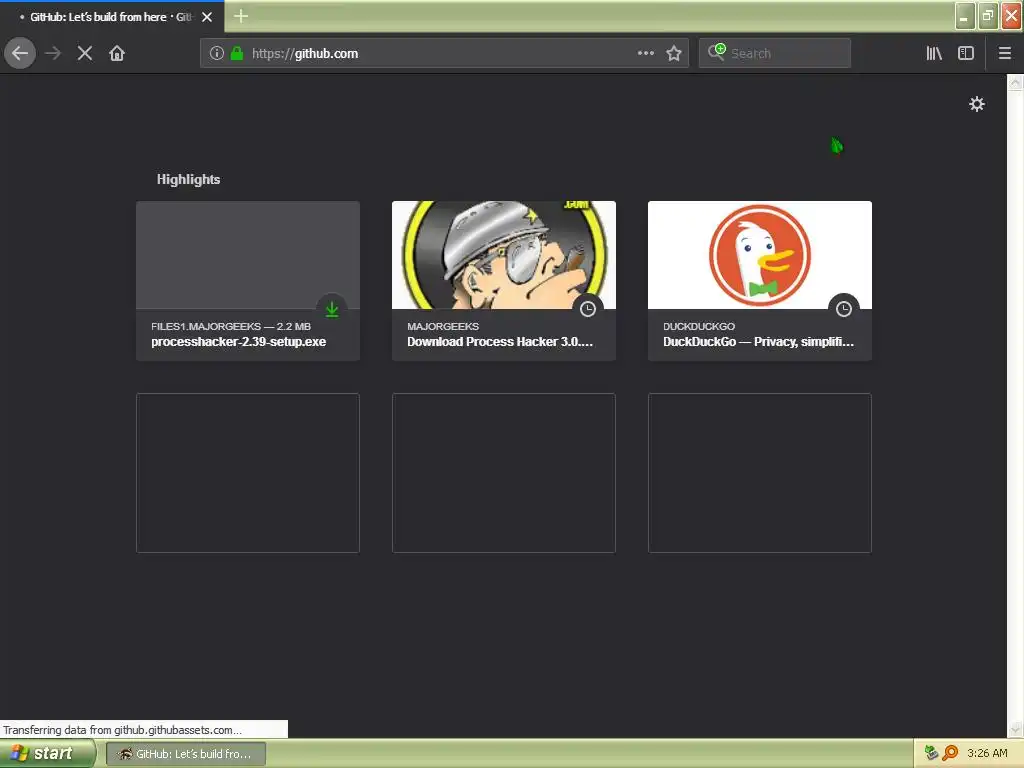Open the home page via the house icon
This screenshot has width=1024, height=768.
point(117,53)
